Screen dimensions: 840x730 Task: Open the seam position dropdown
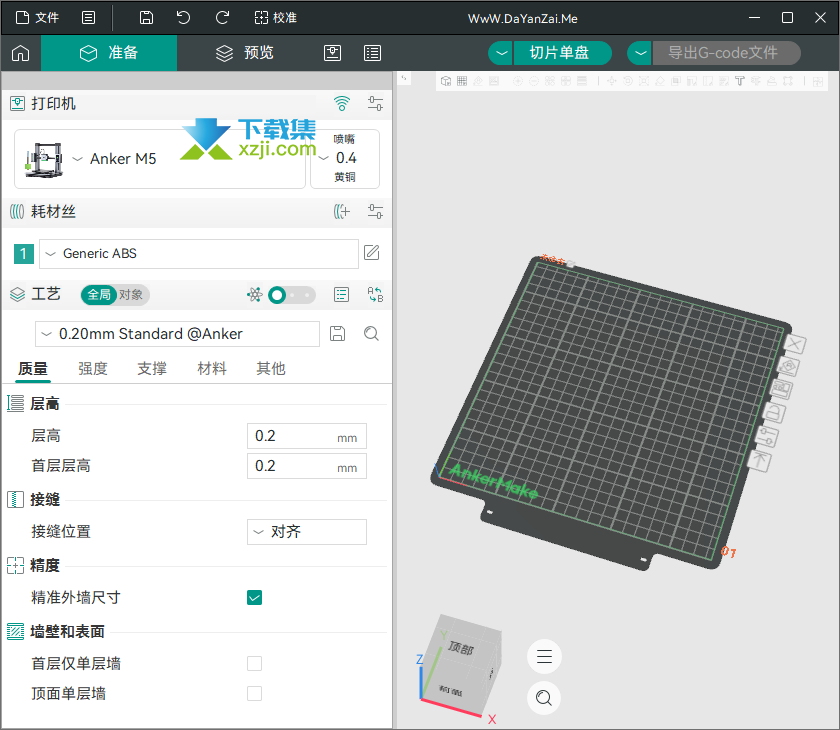(306, 532)
